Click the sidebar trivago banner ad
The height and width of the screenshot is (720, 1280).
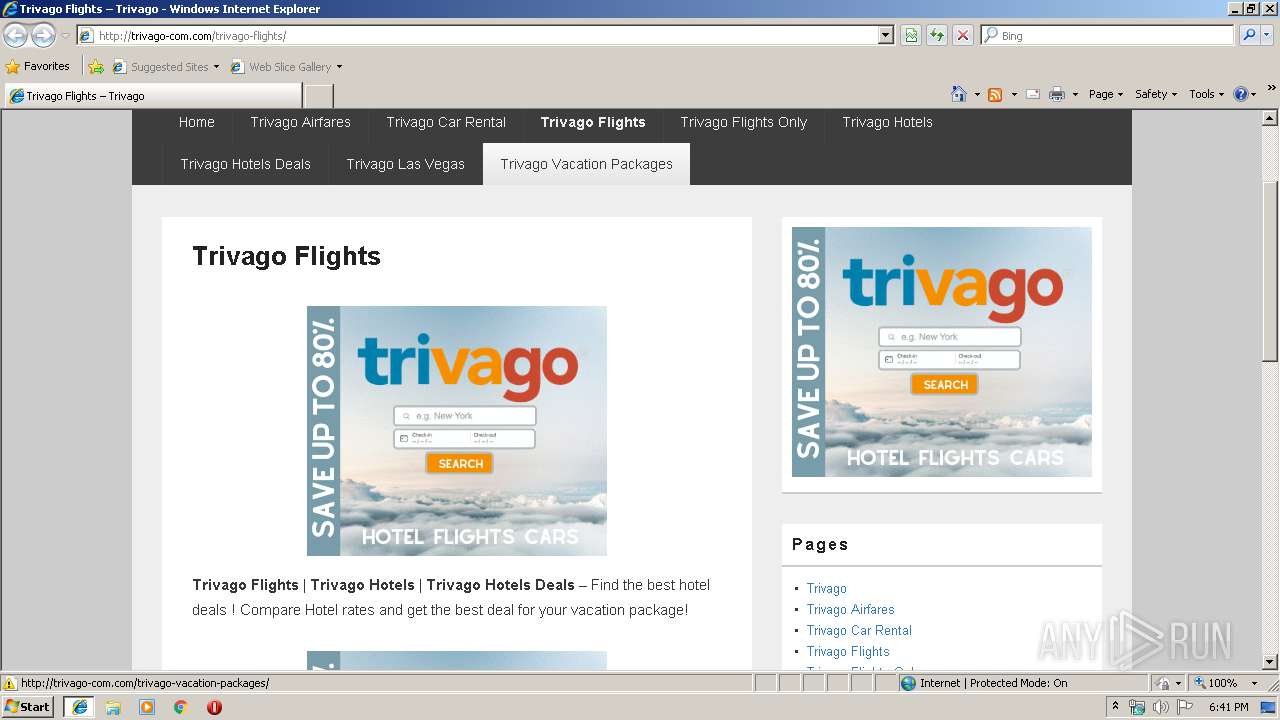click(942, 352)
